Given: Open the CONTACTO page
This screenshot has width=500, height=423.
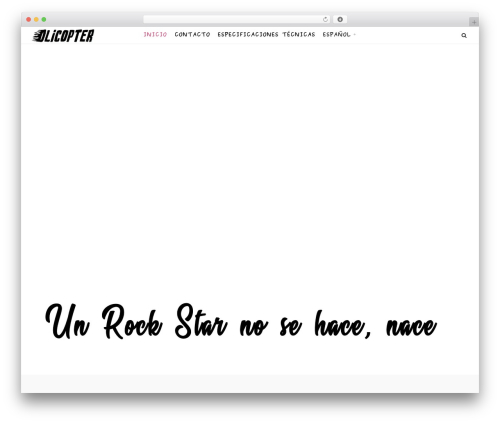Looking at the screenshot, I should click(x=192, y=34).
